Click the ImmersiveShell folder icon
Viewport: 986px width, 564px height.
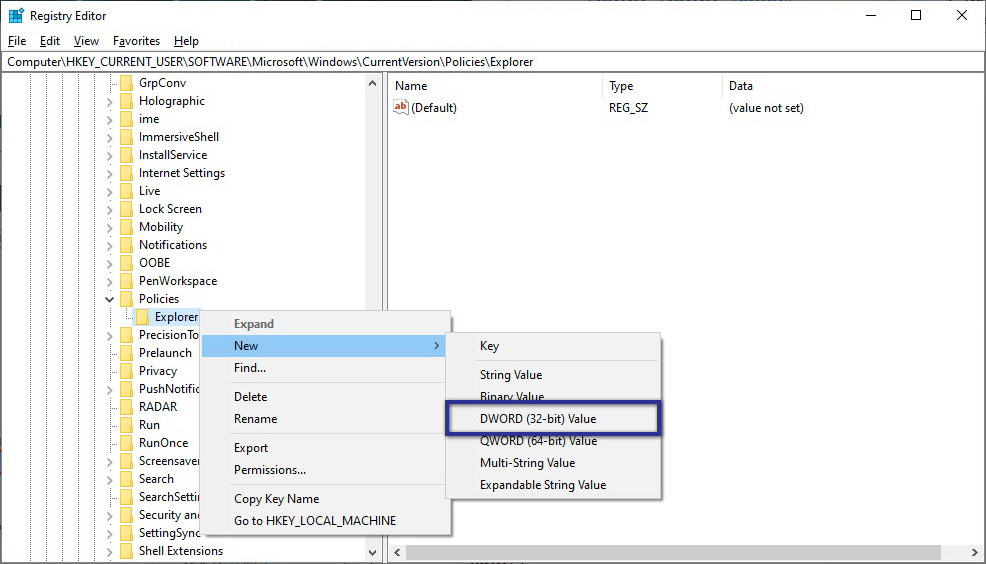(x=126, y=137)
